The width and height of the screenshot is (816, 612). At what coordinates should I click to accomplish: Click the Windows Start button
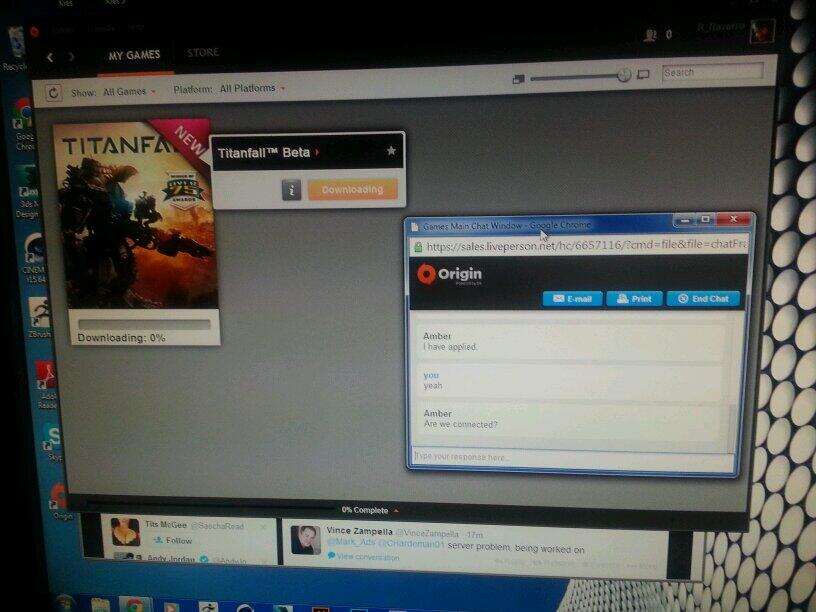(65, 604)
